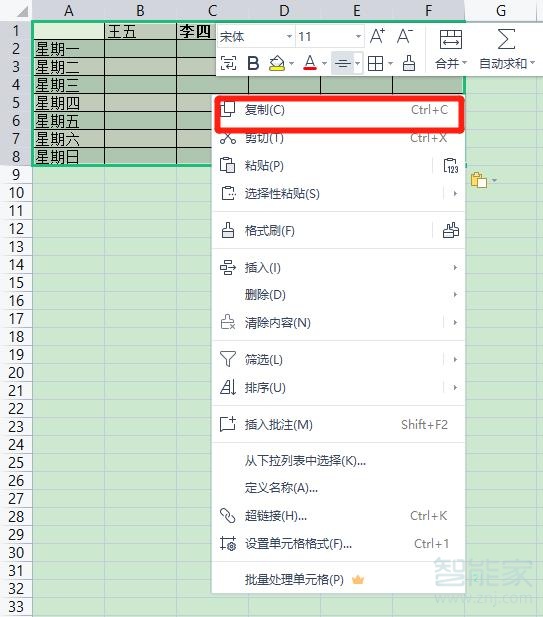Choose 批量处理单元格(P) entry
543x617 pixels.
338,580
